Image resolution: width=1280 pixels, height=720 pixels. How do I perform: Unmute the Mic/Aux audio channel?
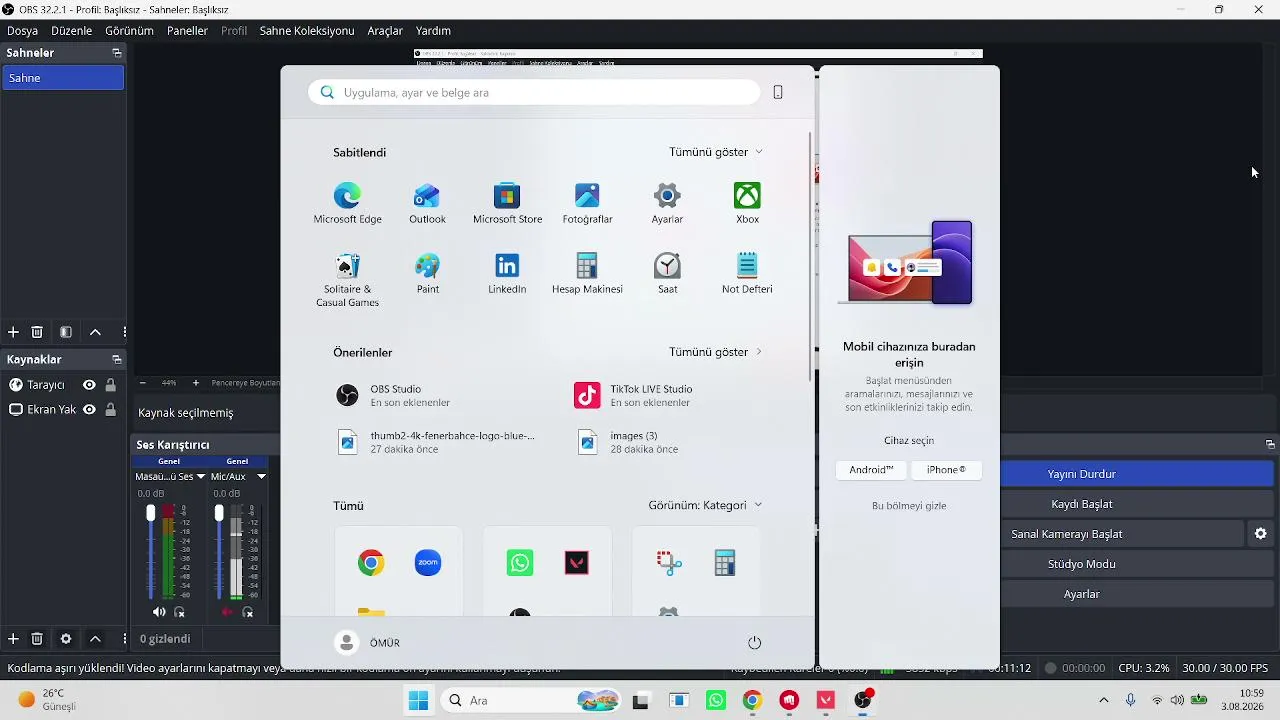tap(227, 612)
